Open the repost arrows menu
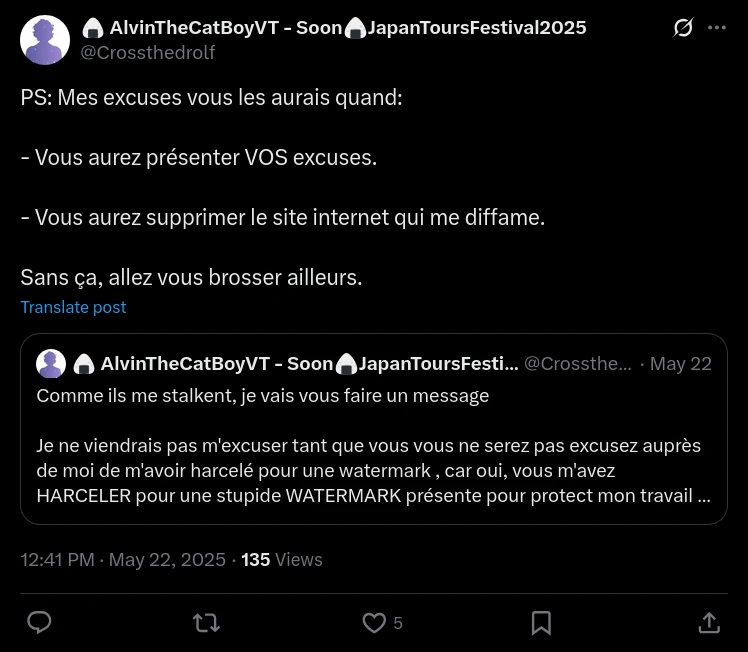Screen dimensions: 748x652 click(x=206, y=623)
